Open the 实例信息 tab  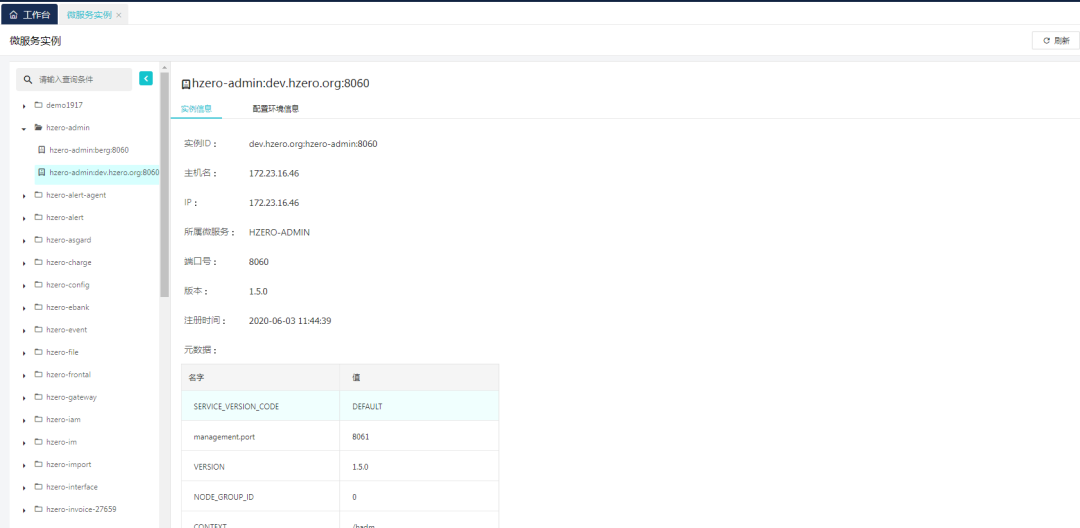click(196, 108)
